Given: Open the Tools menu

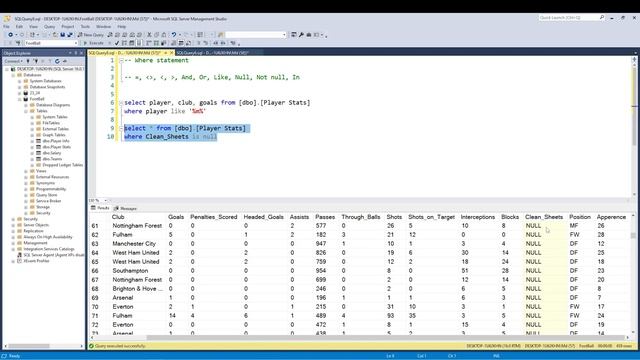Looking at the screenshot, I should point(85,27).
